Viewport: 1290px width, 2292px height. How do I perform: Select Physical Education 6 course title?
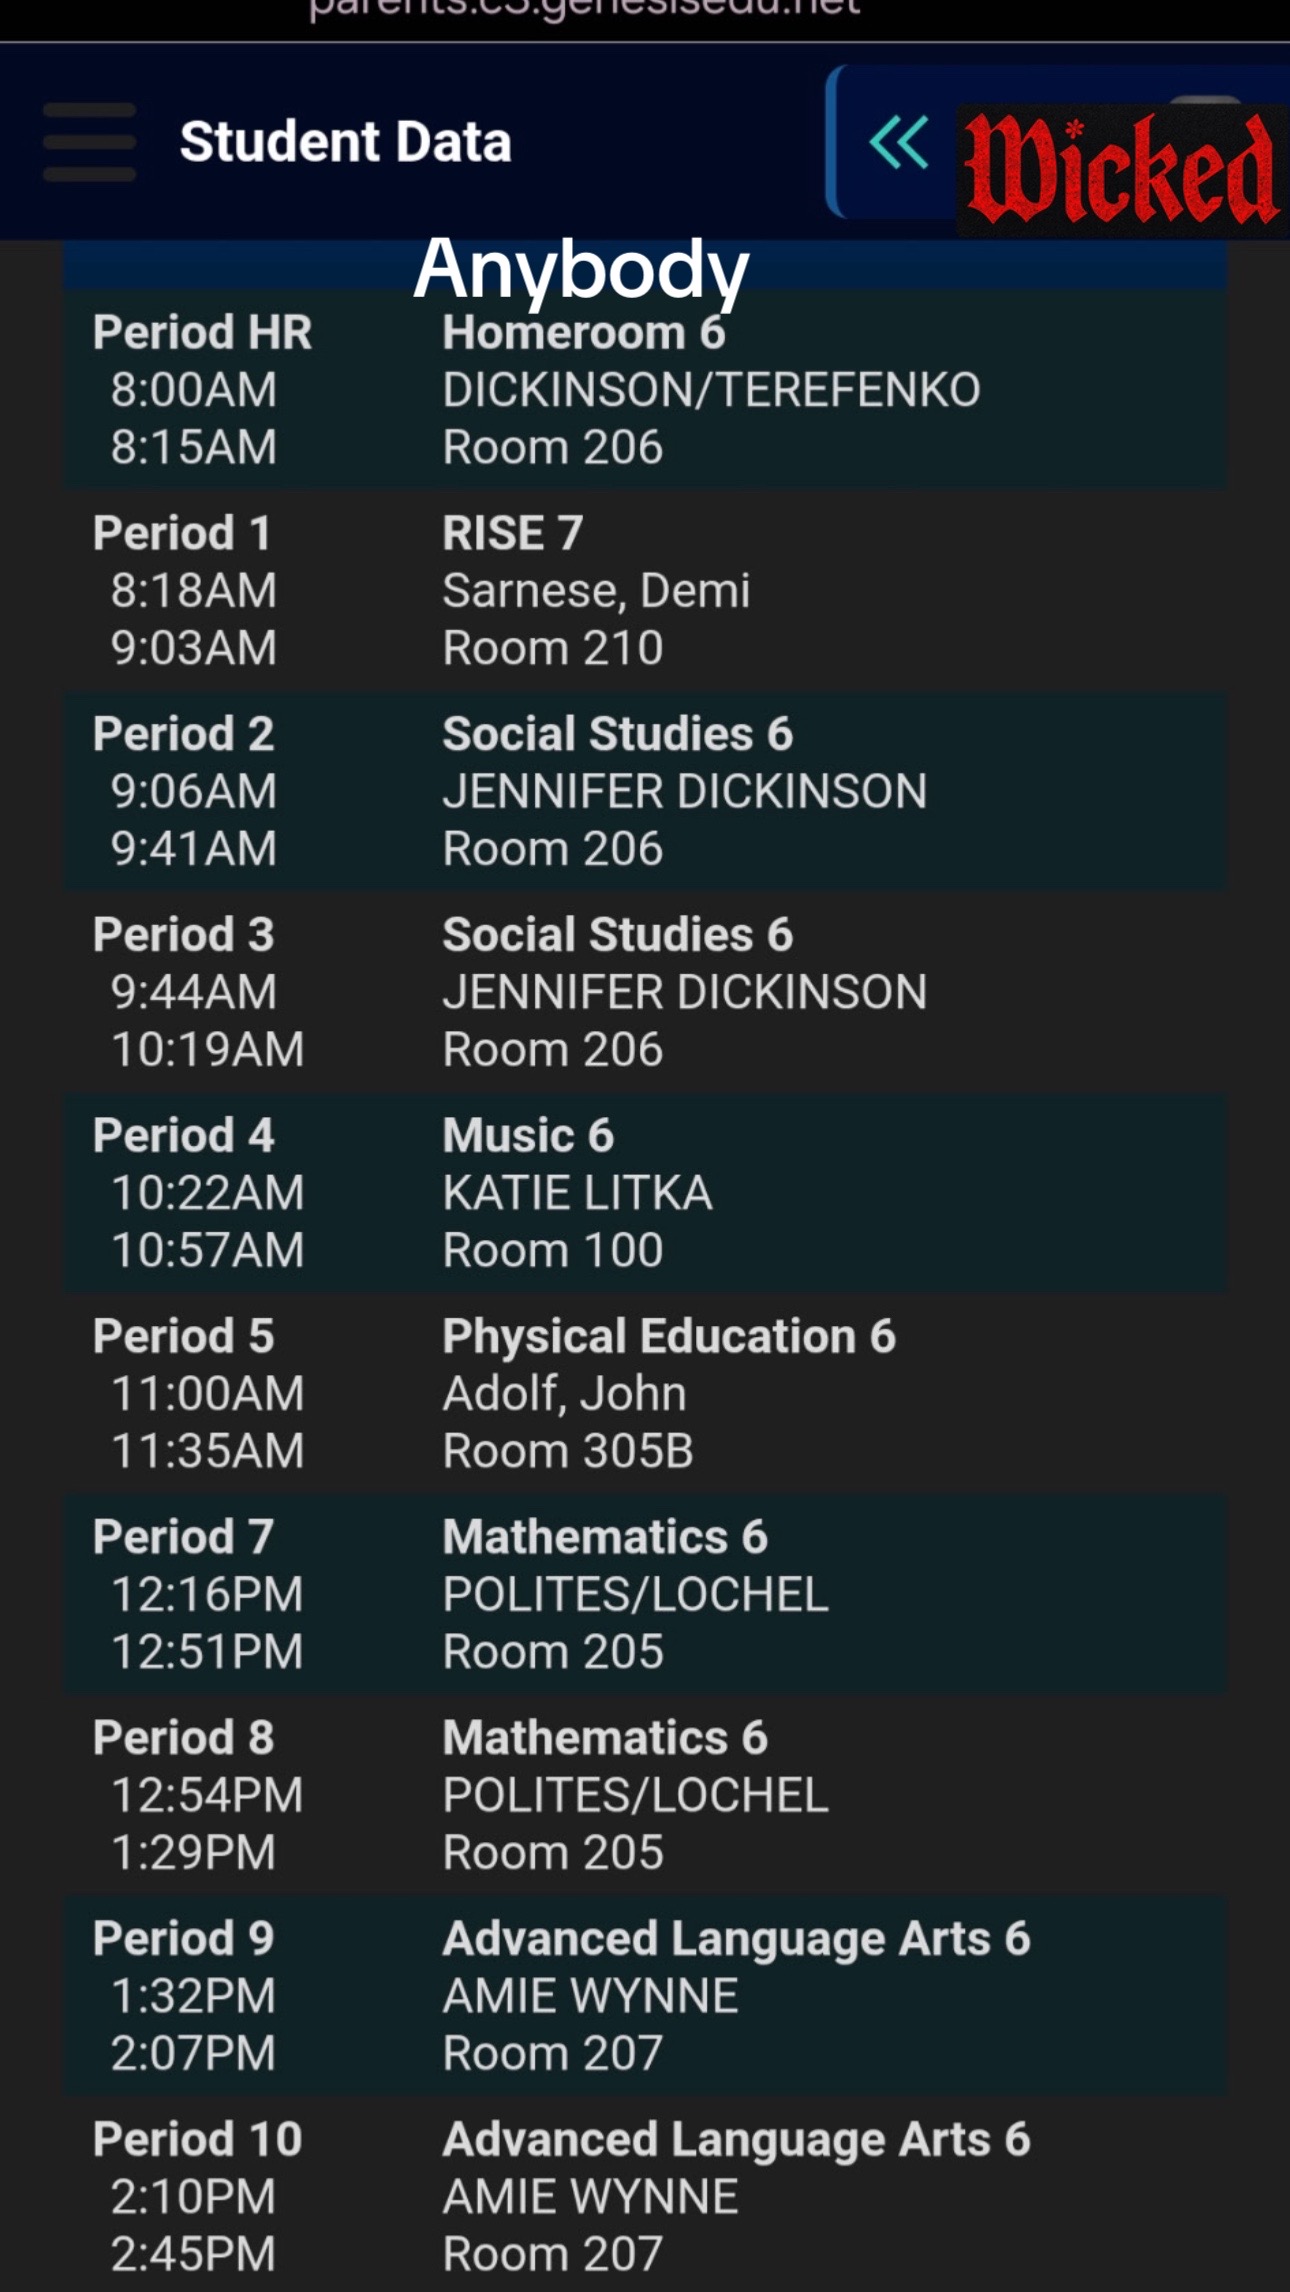point(669,1336)
